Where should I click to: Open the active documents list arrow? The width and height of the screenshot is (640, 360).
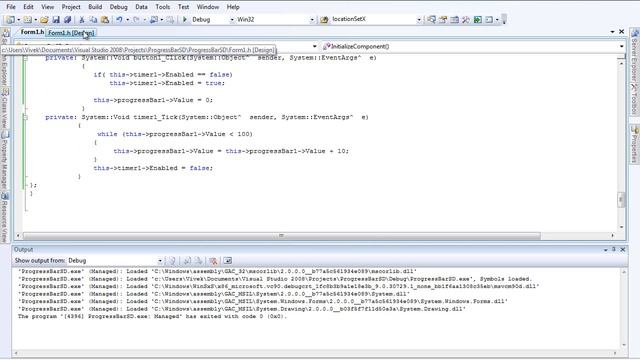[612, 32]
